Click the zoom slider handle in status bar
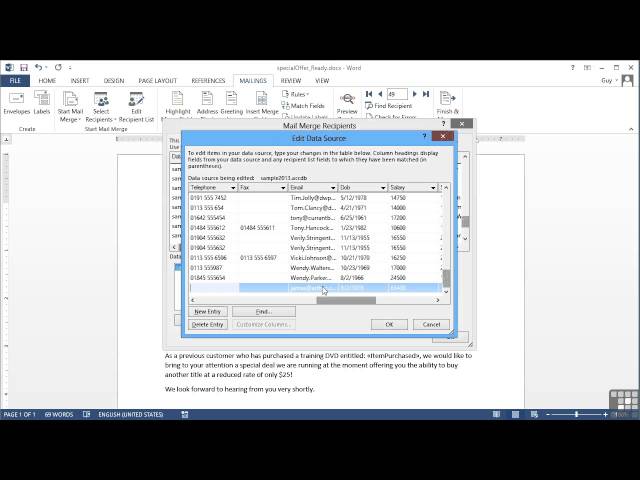Viewport: 640px width, 480px height. click(x=576, y=415)
